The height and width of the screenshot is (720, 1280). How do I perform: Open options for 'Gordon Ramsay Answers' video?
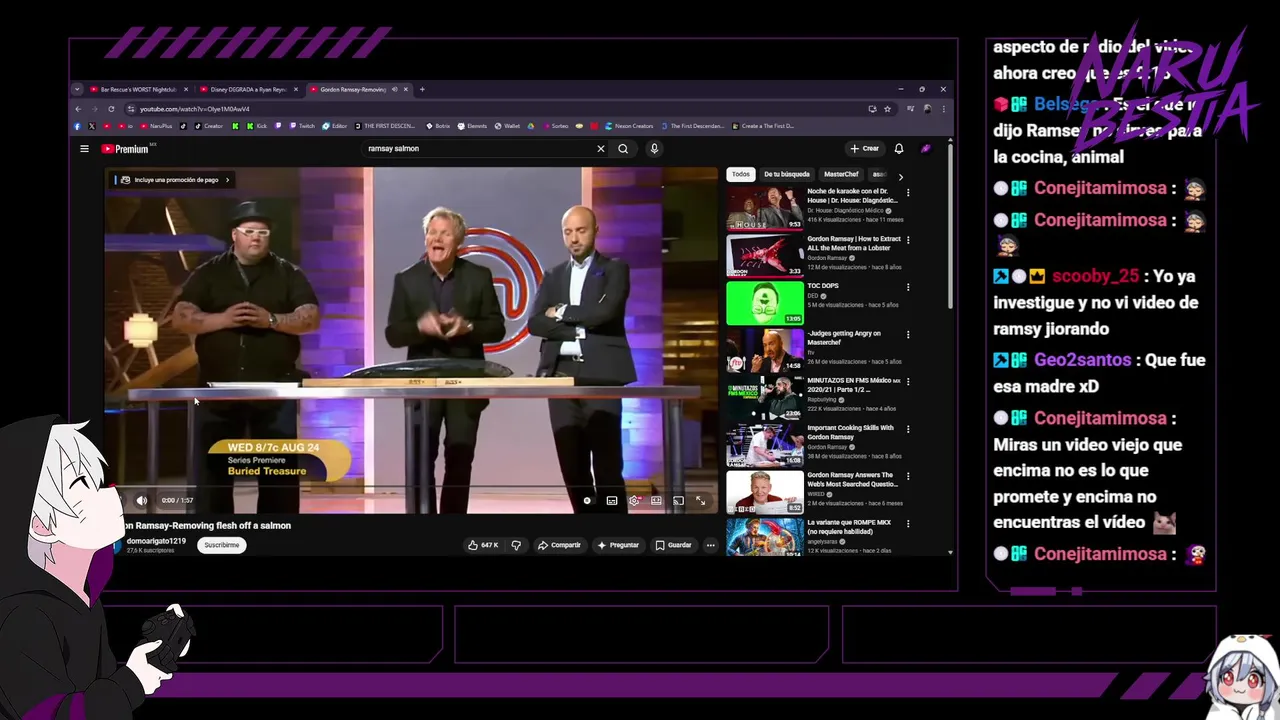tap(908, 476)
